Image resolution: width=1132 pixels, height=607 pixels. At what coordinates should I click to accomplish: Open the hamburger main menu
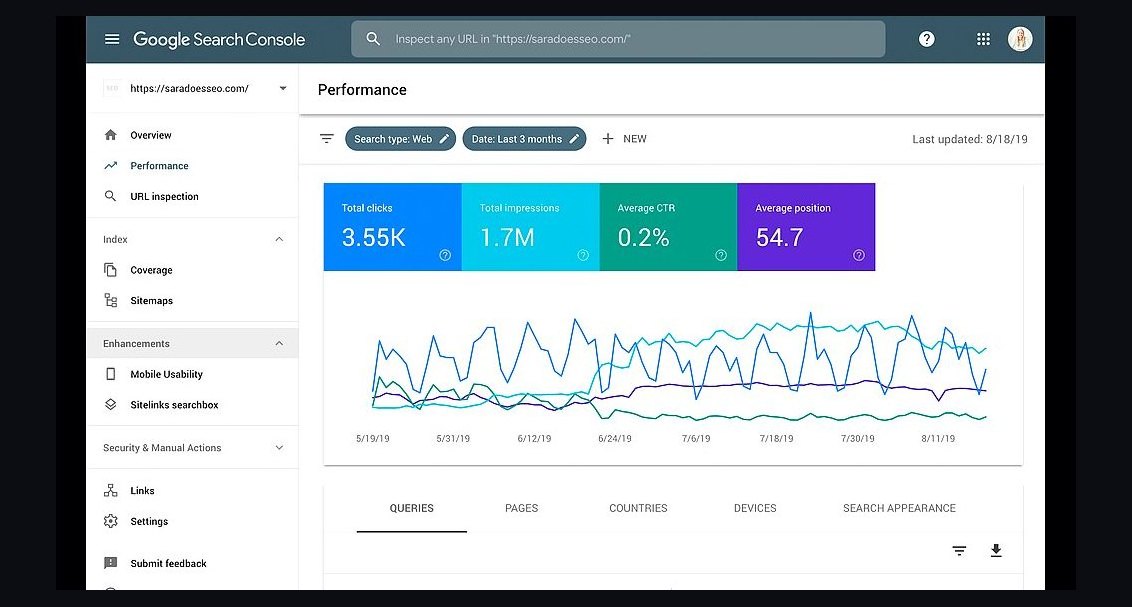[x=112, y=39]
